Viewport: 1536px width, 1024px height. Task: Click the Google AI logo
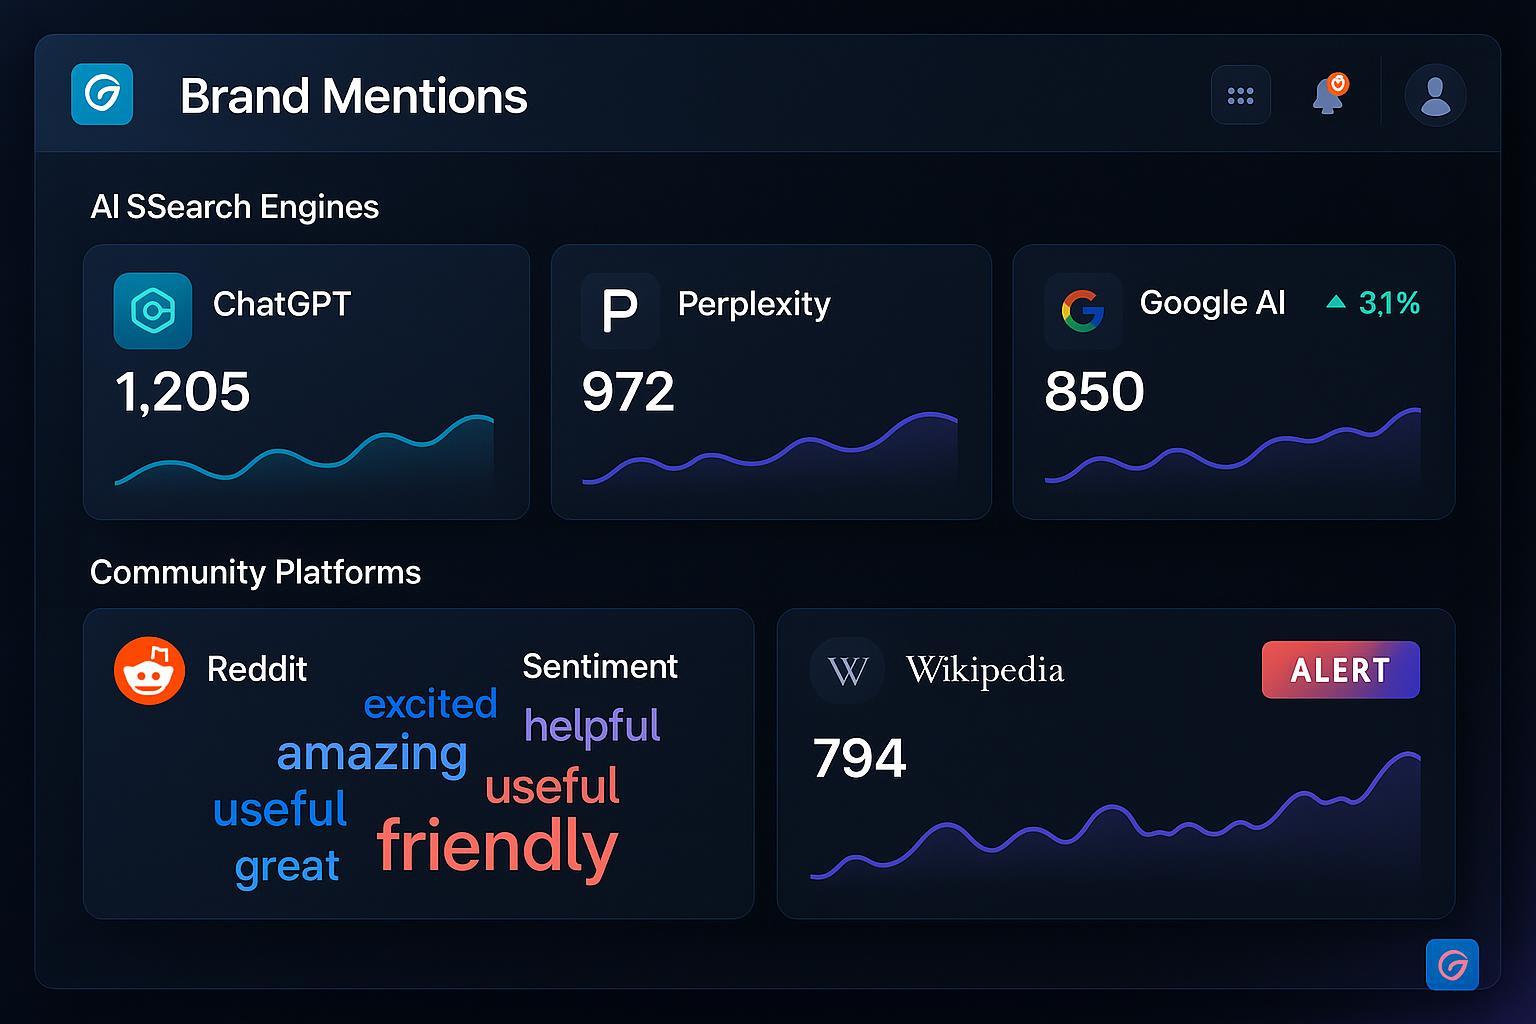(x=1082, y=311)
